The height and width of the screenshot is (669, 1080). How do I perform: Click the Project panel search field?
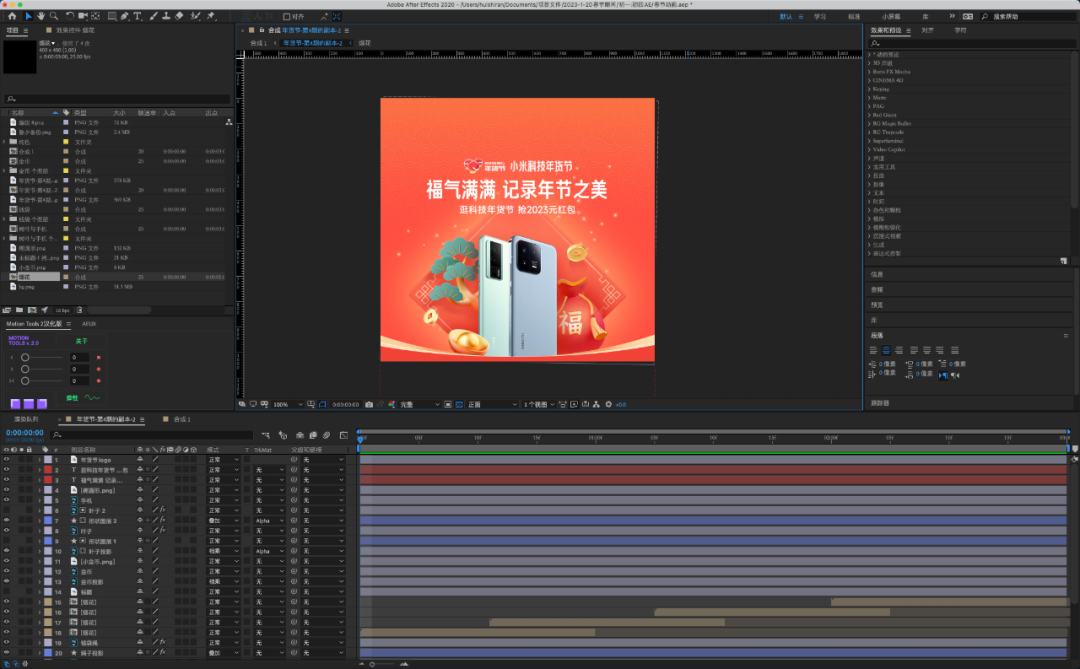click(x=118, y=99)
